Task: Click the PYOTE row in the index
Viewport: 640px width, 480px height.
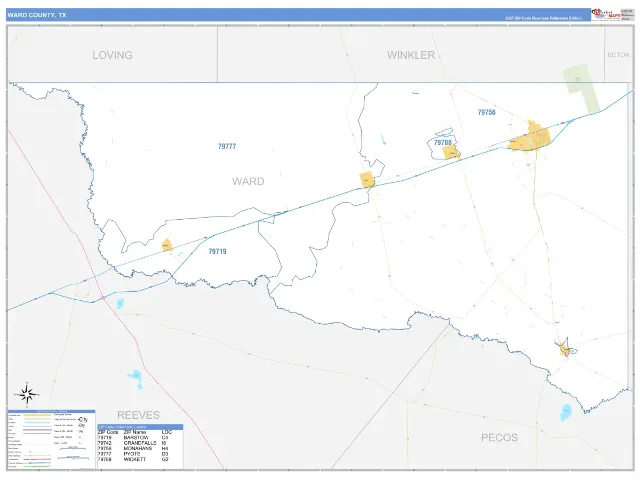Action: [136, 454]
